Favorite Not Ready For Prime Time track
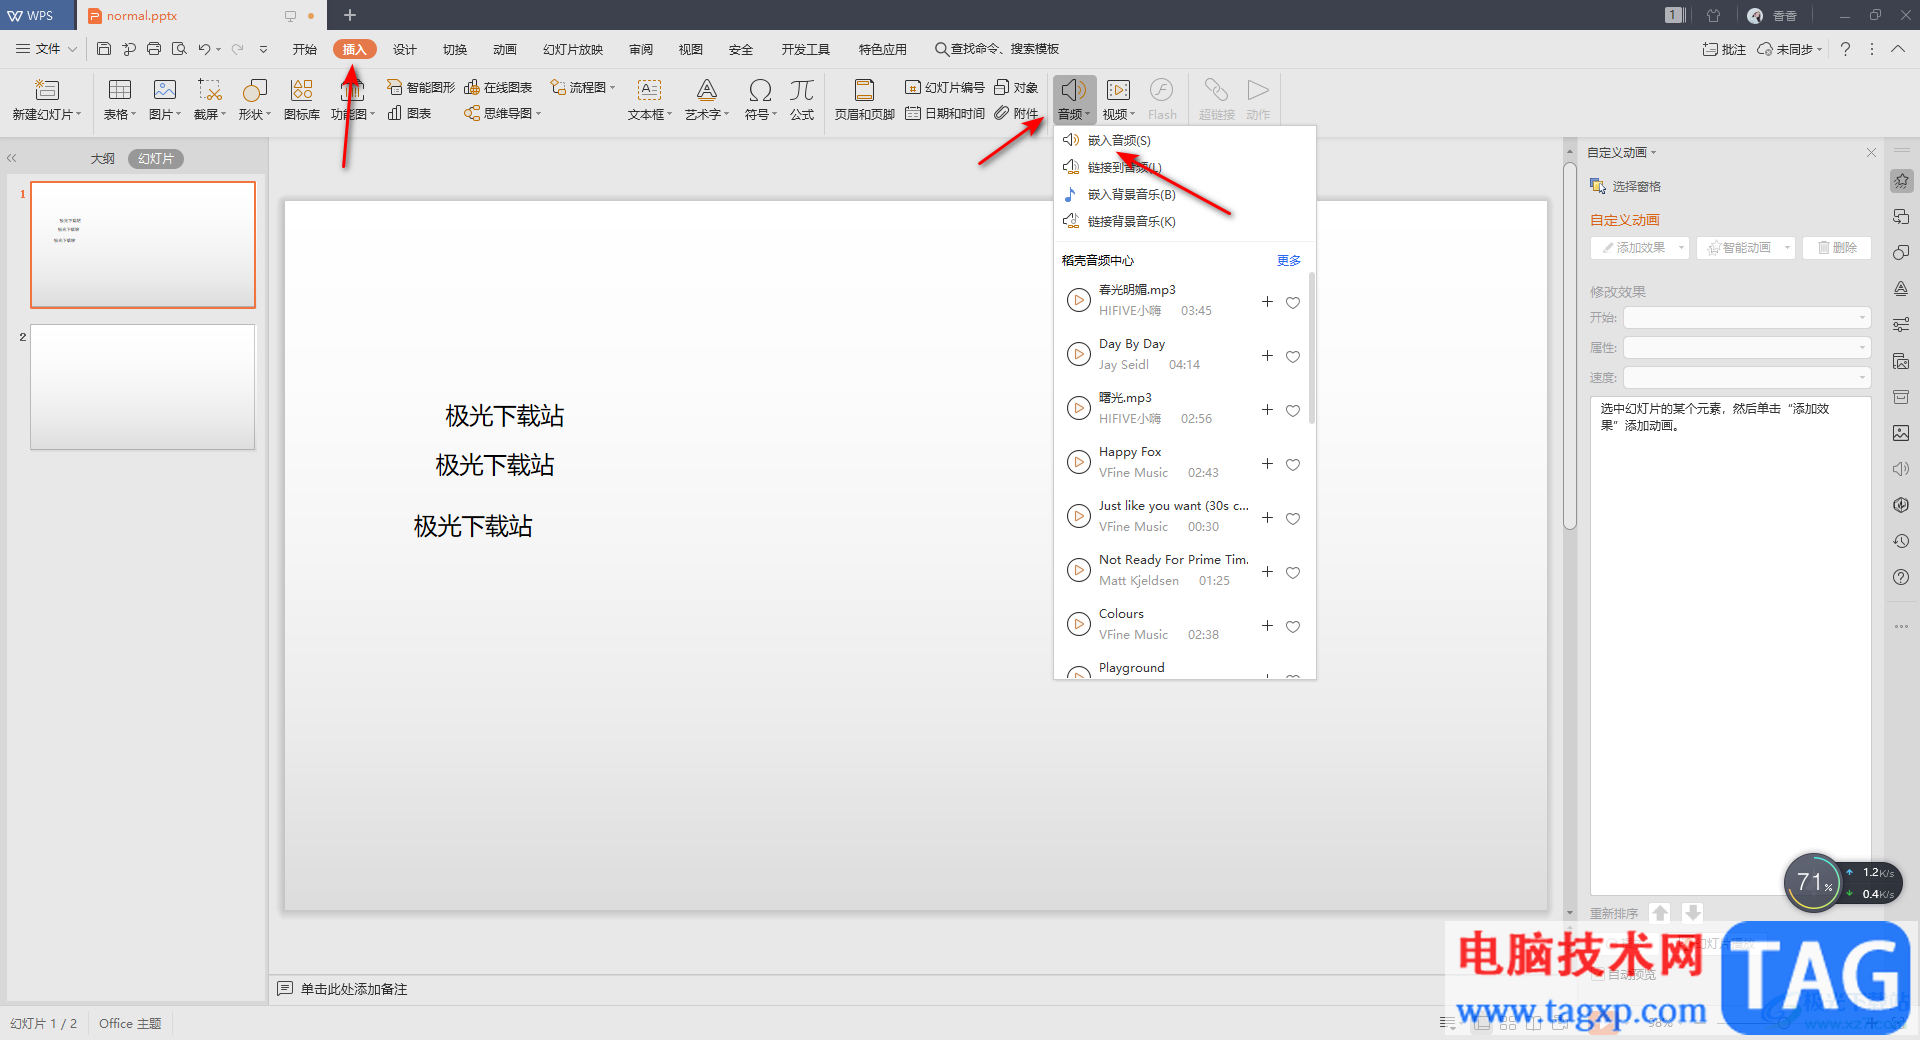 click(1293, 573)
